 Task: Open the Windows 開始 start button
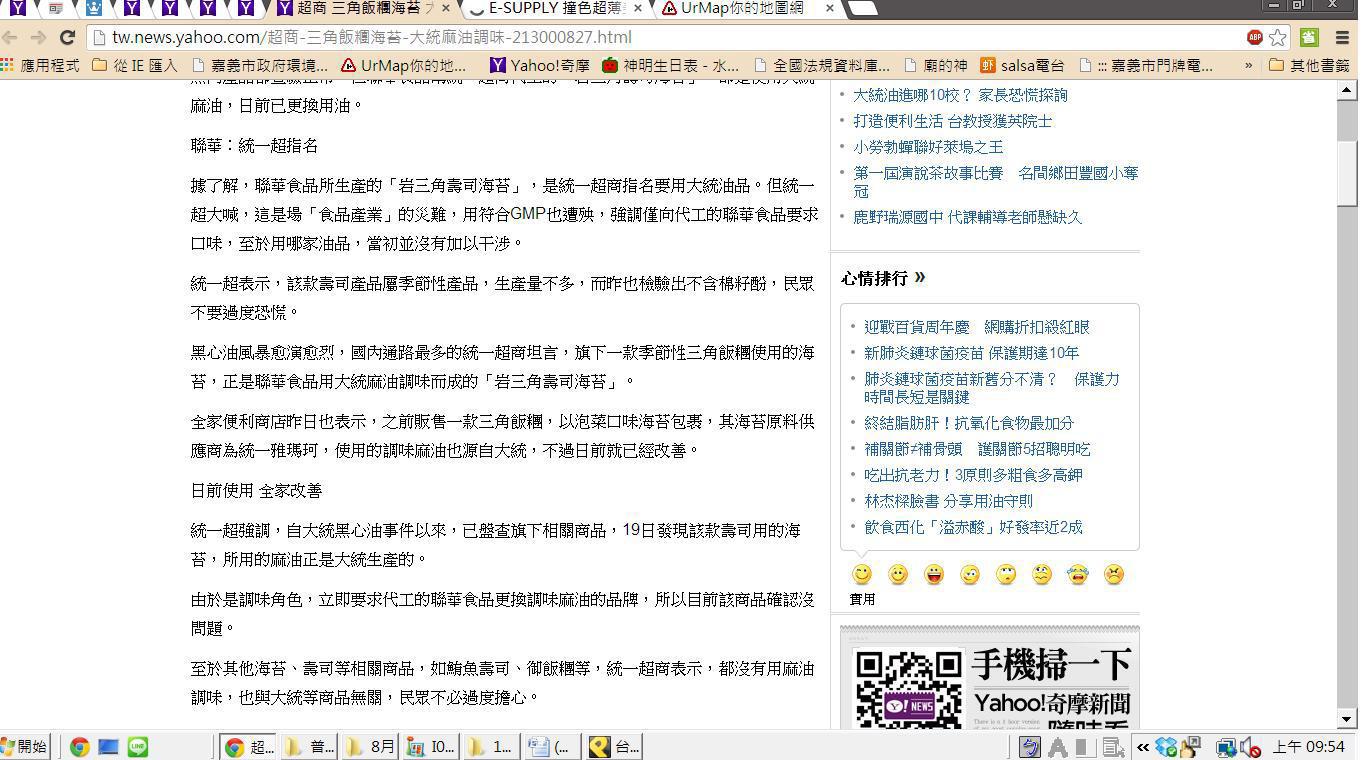(24, 747)
